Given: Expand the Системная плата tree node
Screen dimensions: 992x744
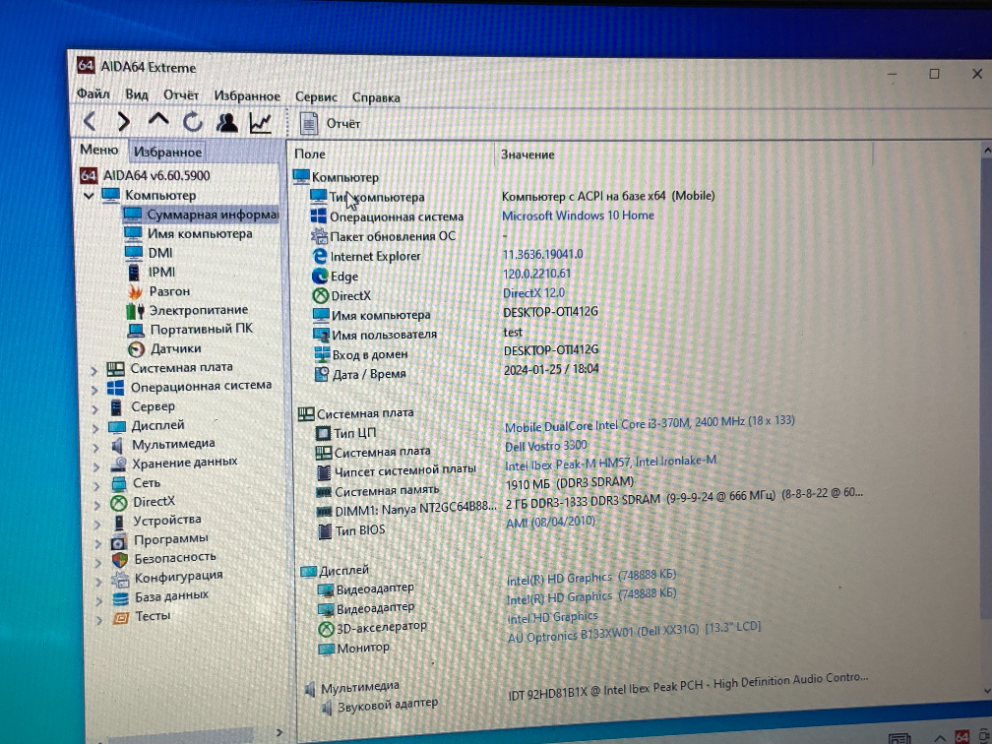Looking at the screenshot, I should pyautogui.click(x=94, y=369).
